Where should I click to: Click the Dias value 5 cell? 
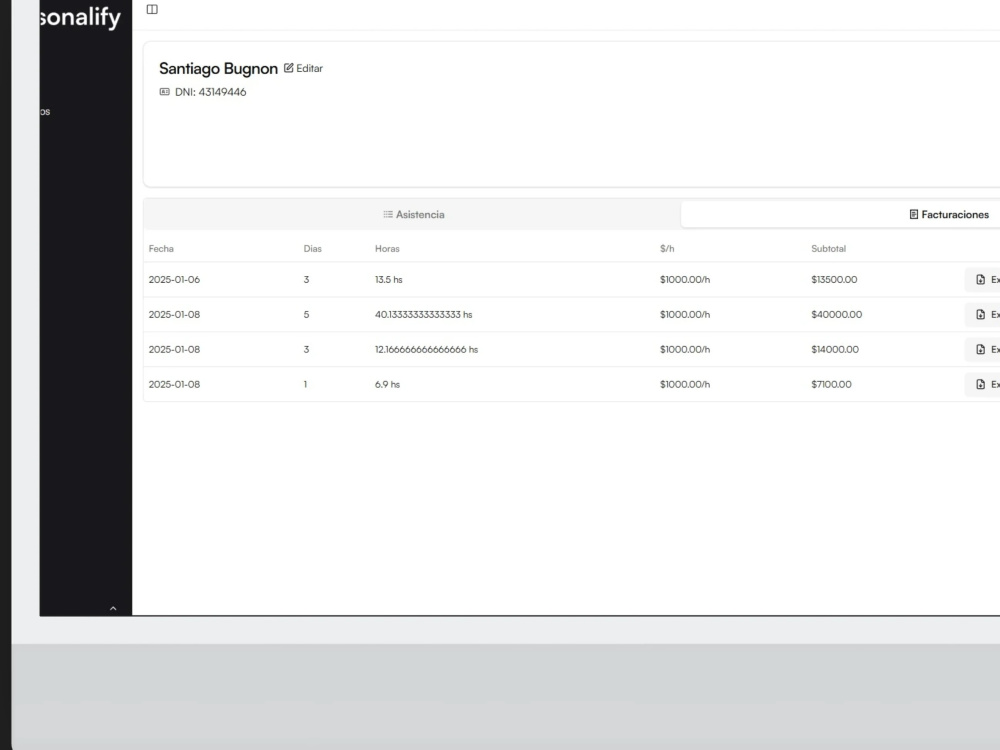point(306,314)
